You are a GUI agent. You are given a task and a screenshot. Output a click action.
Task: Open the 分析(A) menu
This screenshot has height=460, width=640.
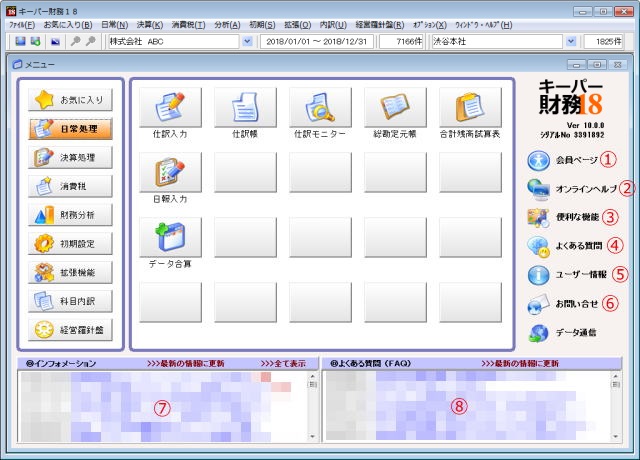227,25
